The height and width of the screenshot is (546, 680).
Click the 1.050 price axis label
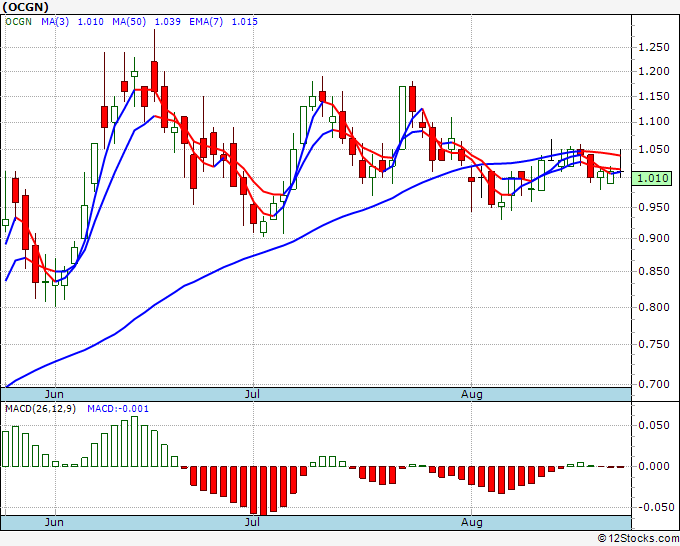coord(654,149)
